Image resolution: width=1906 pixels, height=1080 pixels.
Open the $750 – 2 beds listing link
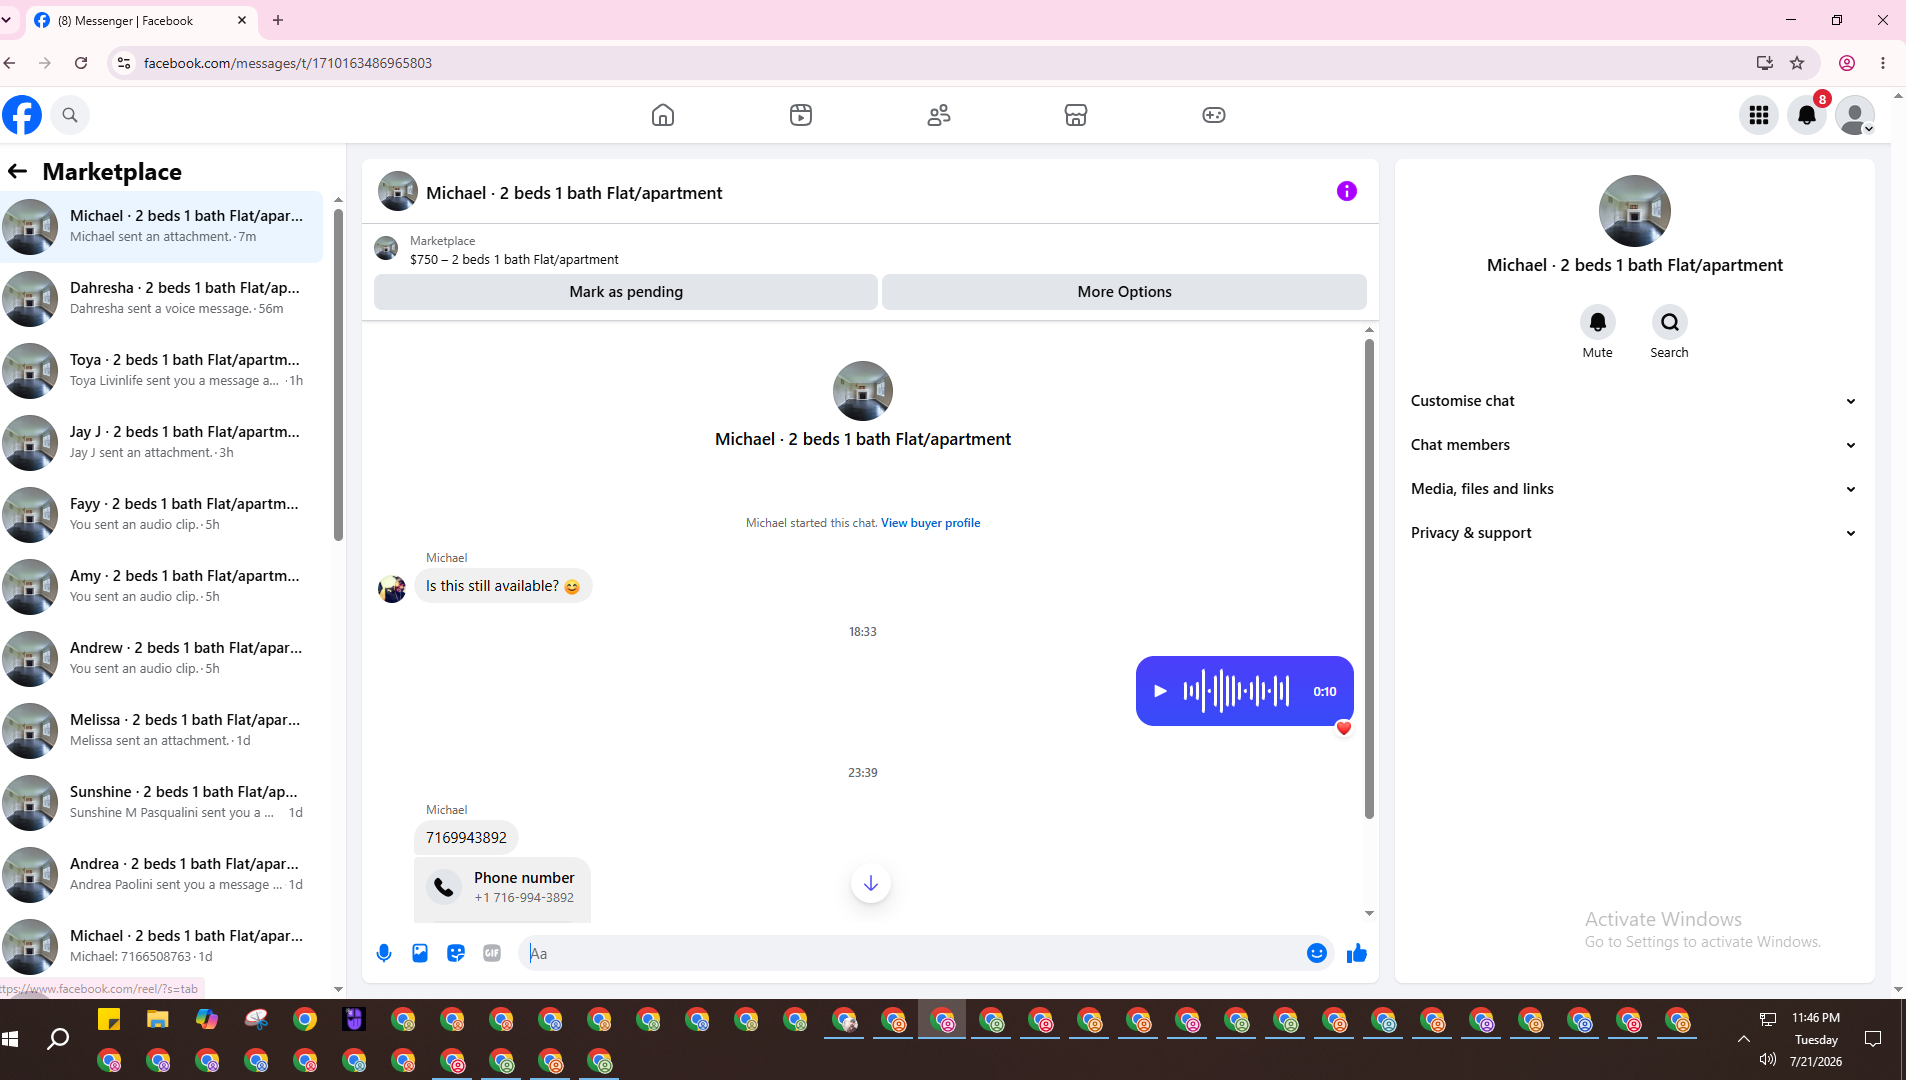(x=514, y=259)
